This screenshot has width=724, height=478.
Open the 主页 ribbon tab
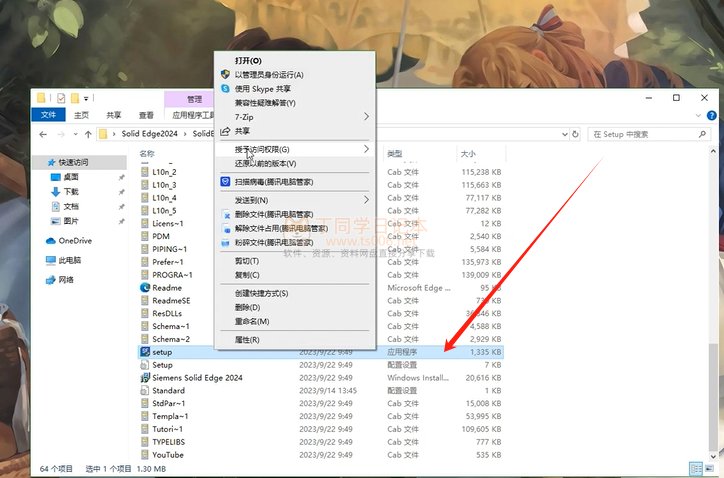pyautogui.click(x=81, y=115)
